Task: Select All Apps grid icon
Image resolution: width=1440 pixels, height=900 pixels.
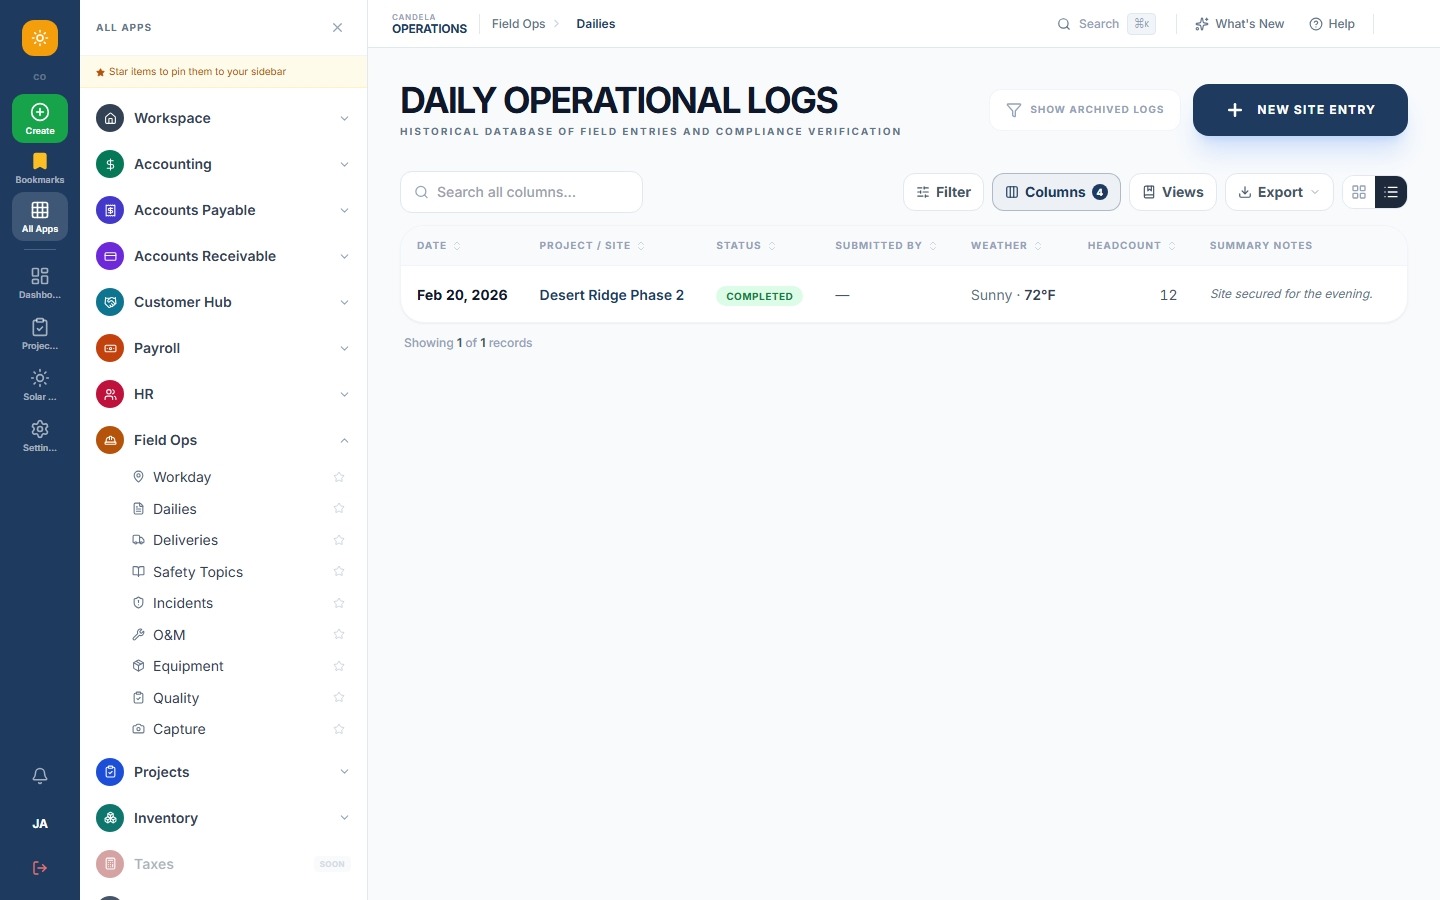Action: [x=40, y=216]
